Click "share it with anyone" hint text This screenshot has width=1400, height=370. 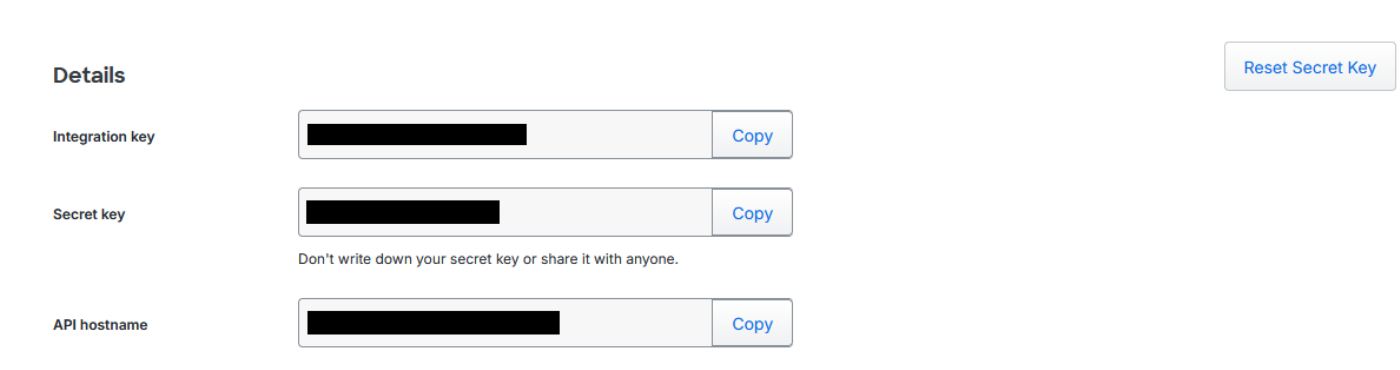[610, 259]
